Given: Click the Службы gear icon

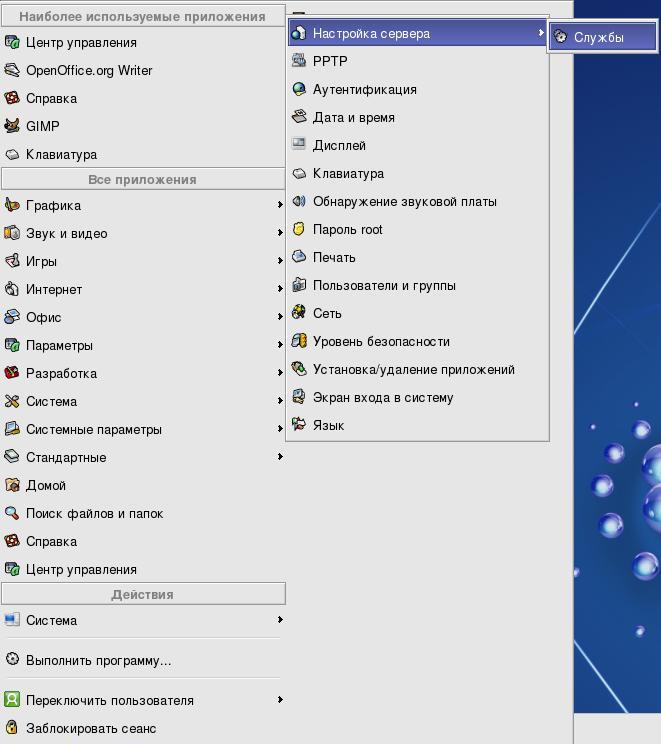Looking at the screenshot, I should 560,37.
